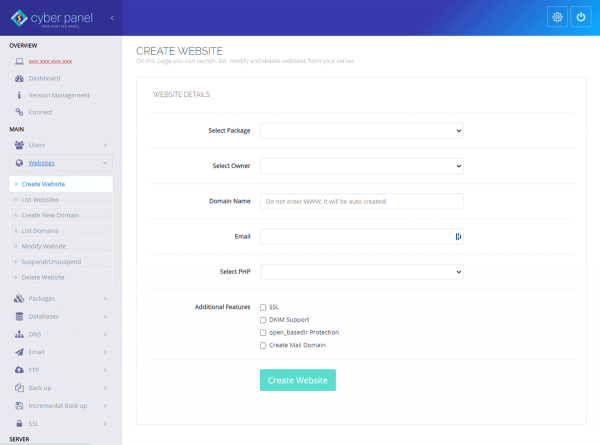The image size is (600, 445).
Task: Check the DKIM Support option
Action: click(263, 320)
